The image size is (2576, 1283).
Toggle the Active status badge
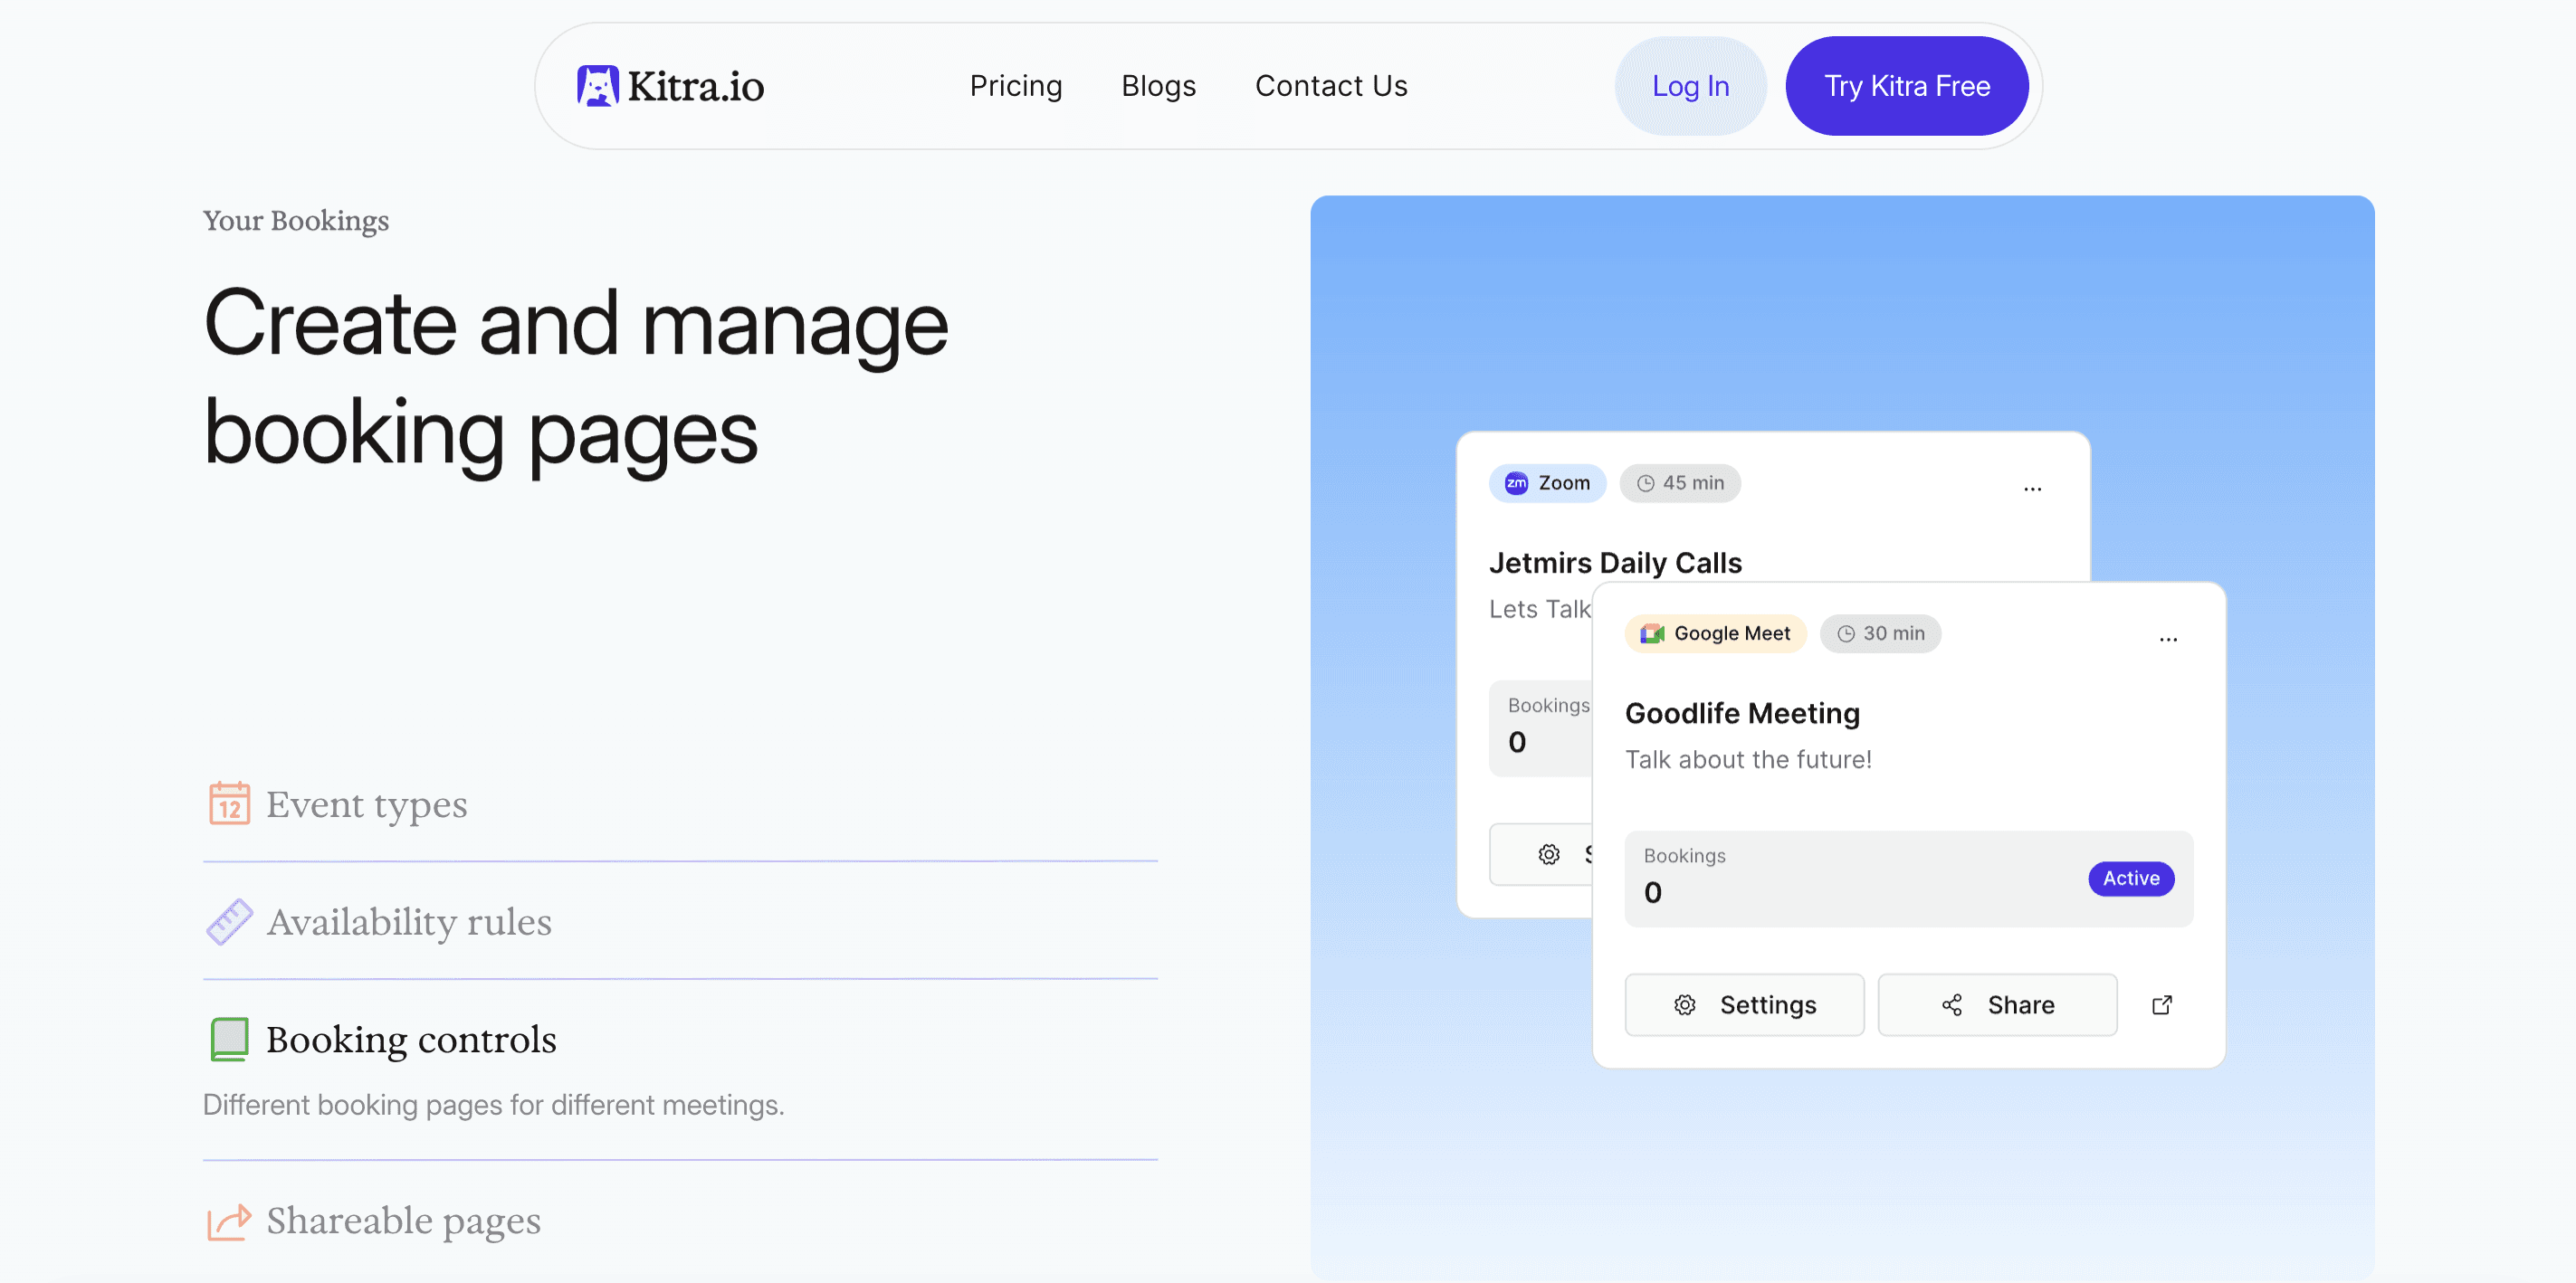(2130, 878)
